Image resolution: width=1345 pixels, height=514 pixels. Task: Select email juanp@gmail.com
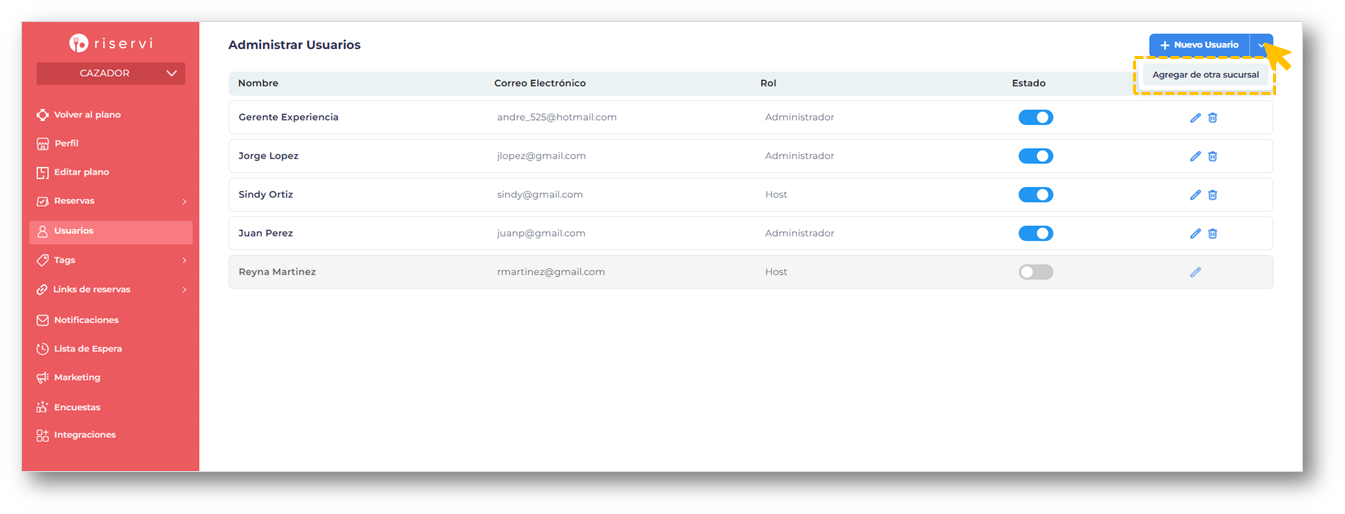tap(541, 233)
